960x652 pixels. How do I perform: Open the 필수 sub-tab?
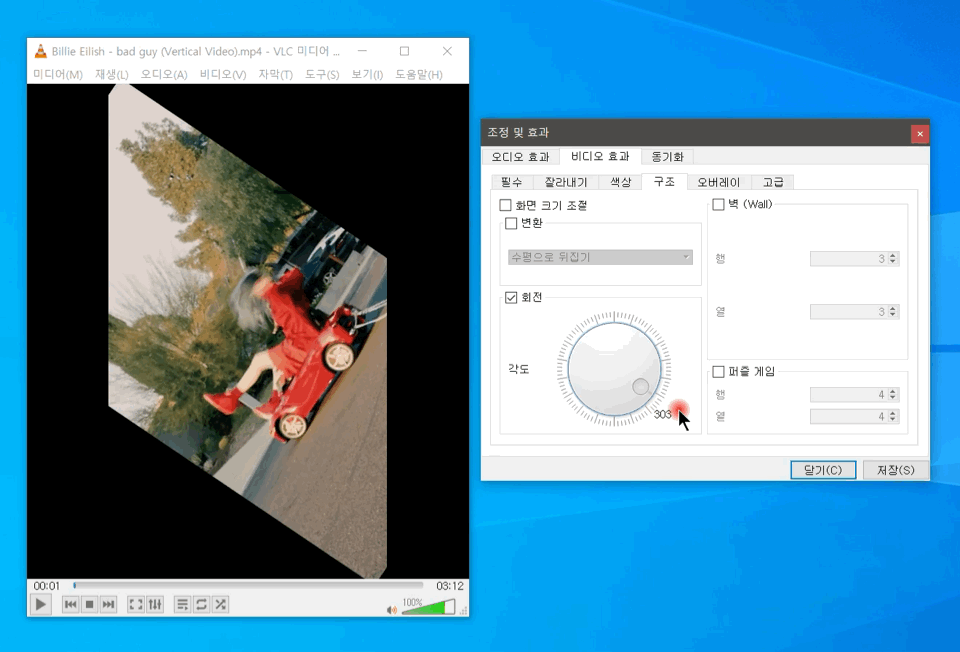tap(512, 182)
